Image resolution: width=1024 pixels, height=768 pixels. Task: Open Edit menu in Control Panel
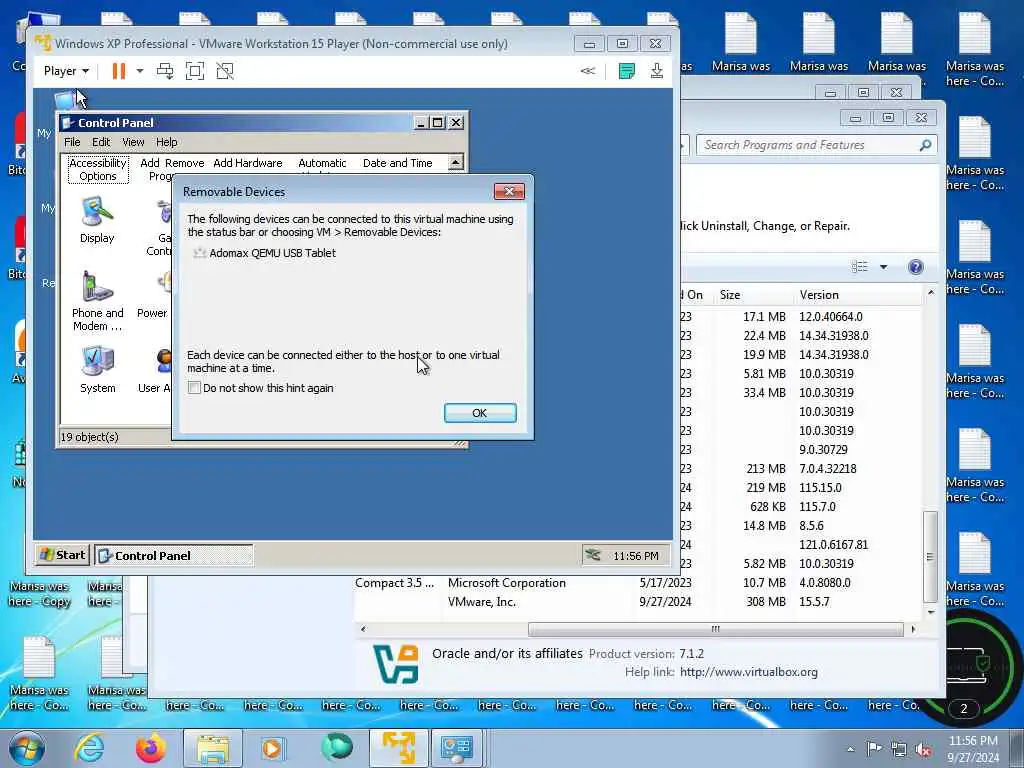pyautogui.click(x=101, y=142)
